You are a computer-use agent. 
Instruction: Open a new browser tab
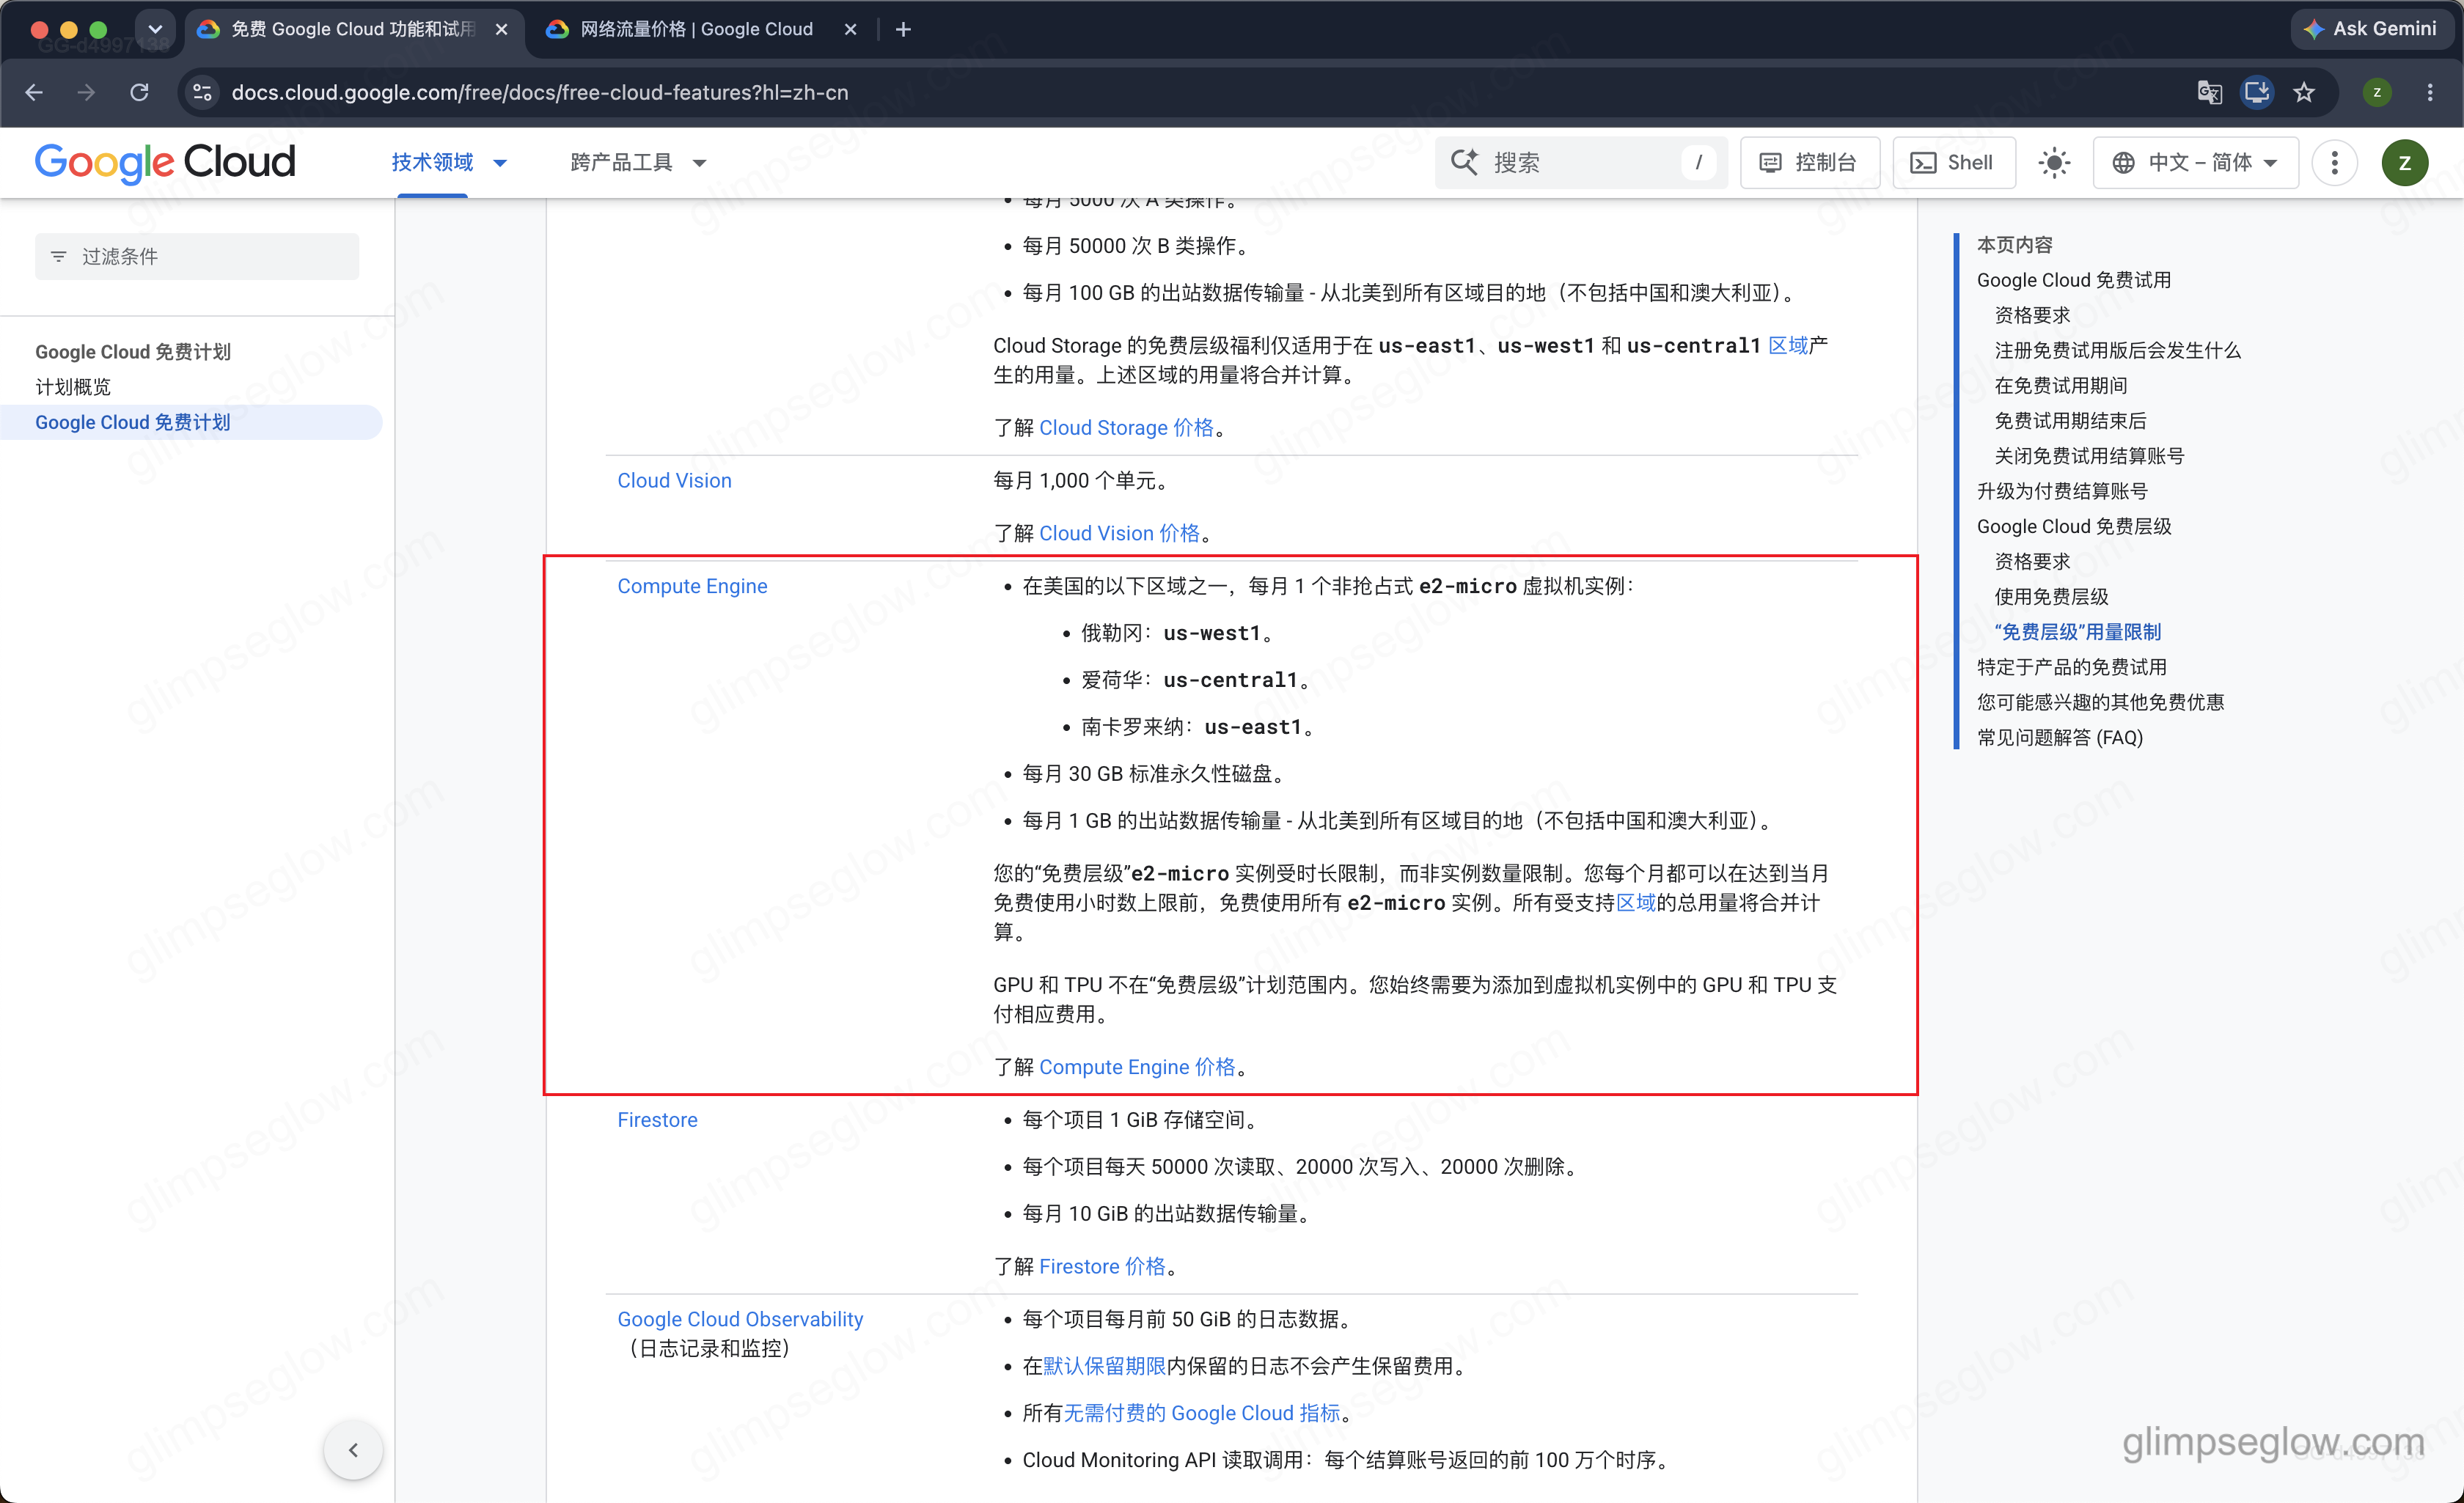903,29
